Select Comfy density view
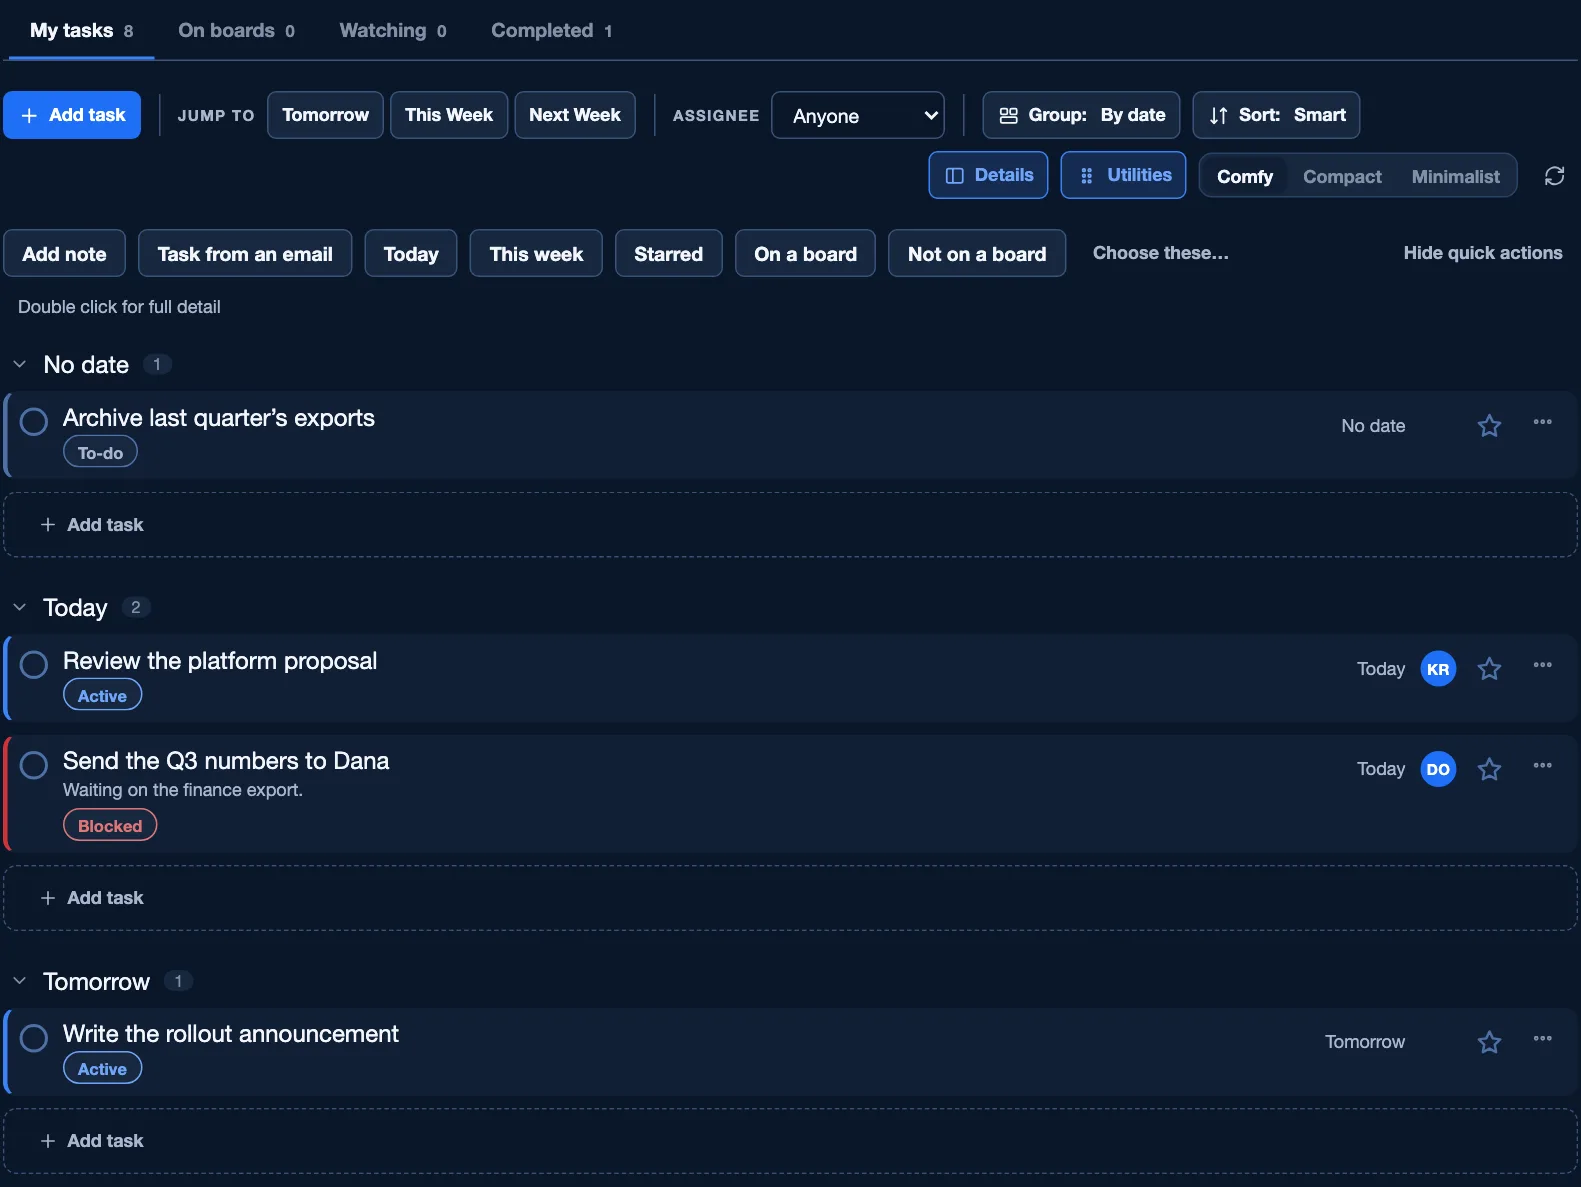 point(1245,176)
